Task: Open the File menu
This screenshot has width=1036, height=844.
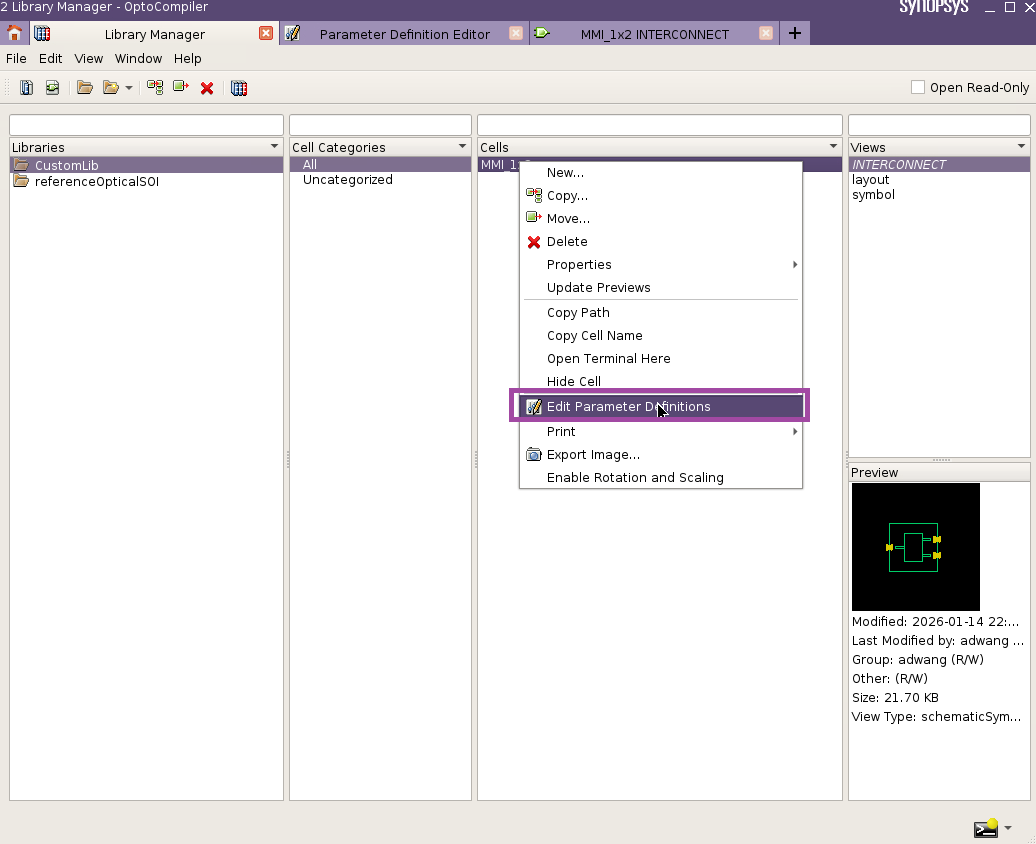Action: point(17,59)
